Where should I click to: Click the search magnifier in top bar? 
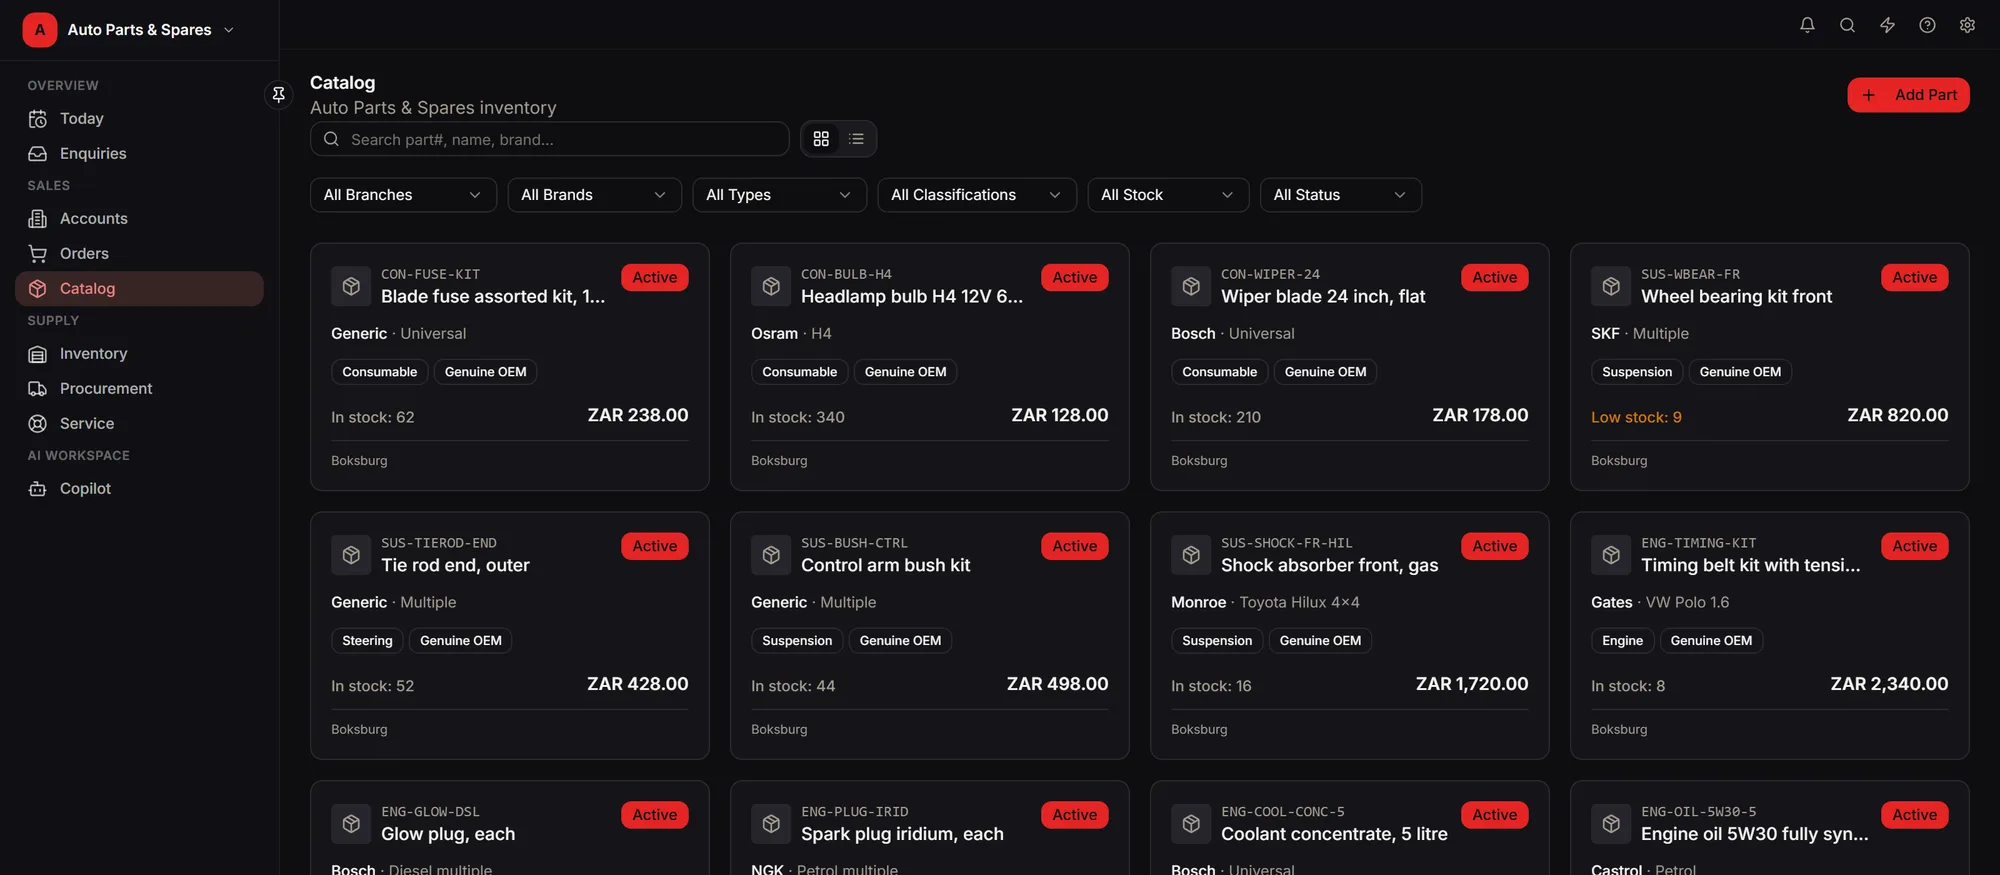click(1847, 25)
